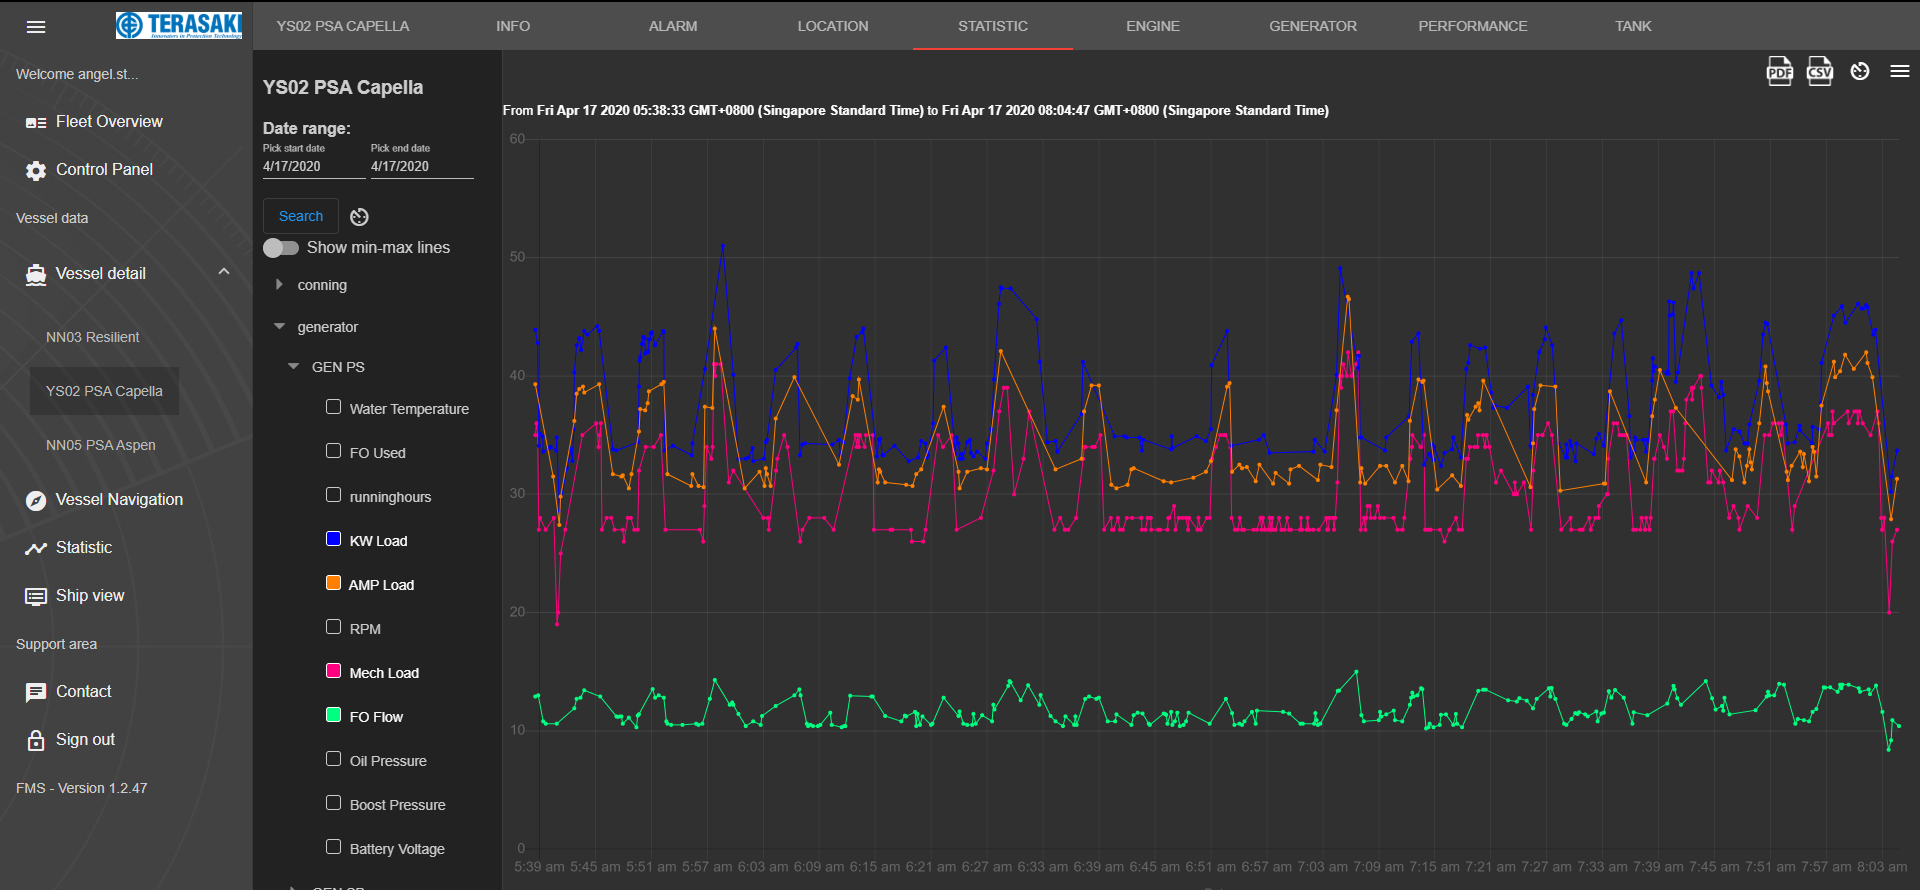Click the Control Panel gear icon

pos(36,171)
